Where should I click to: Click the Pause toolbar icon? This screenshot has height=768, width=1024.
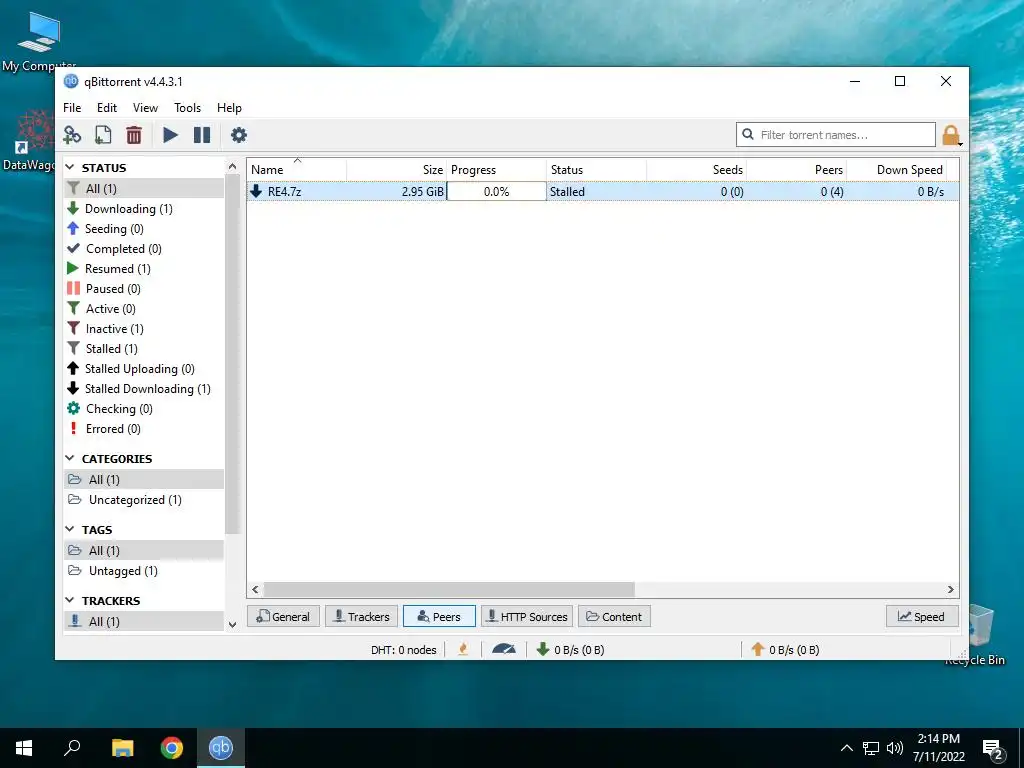pos(202,135)
